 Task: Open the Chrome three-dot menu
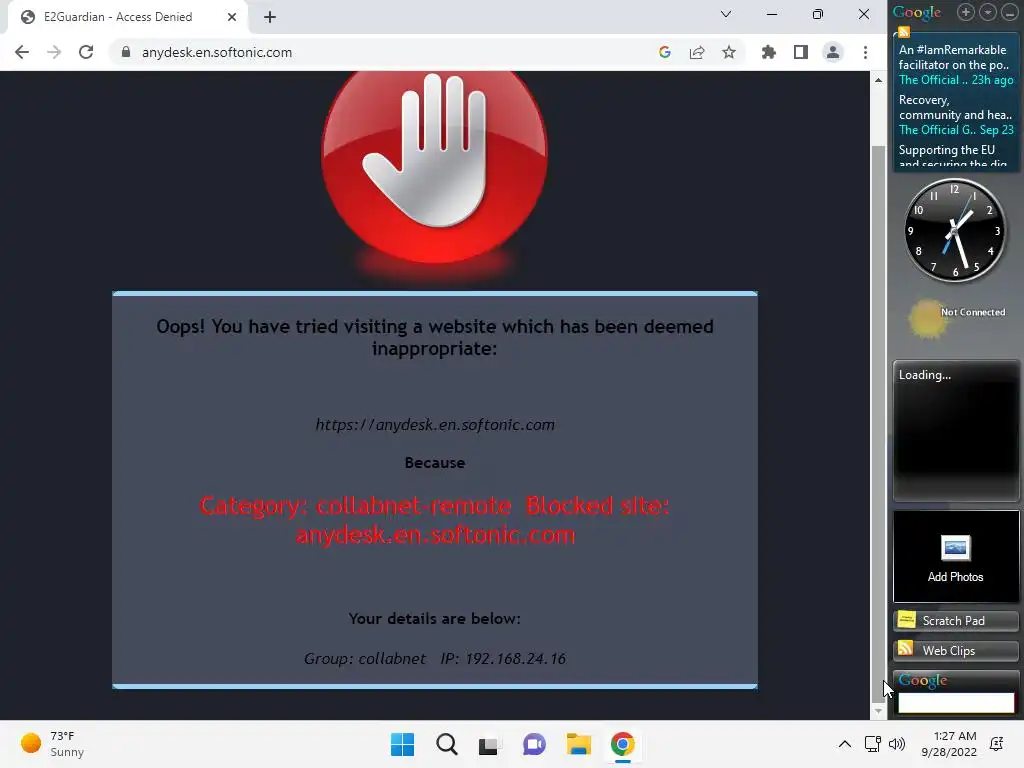(x=865, y=52)
